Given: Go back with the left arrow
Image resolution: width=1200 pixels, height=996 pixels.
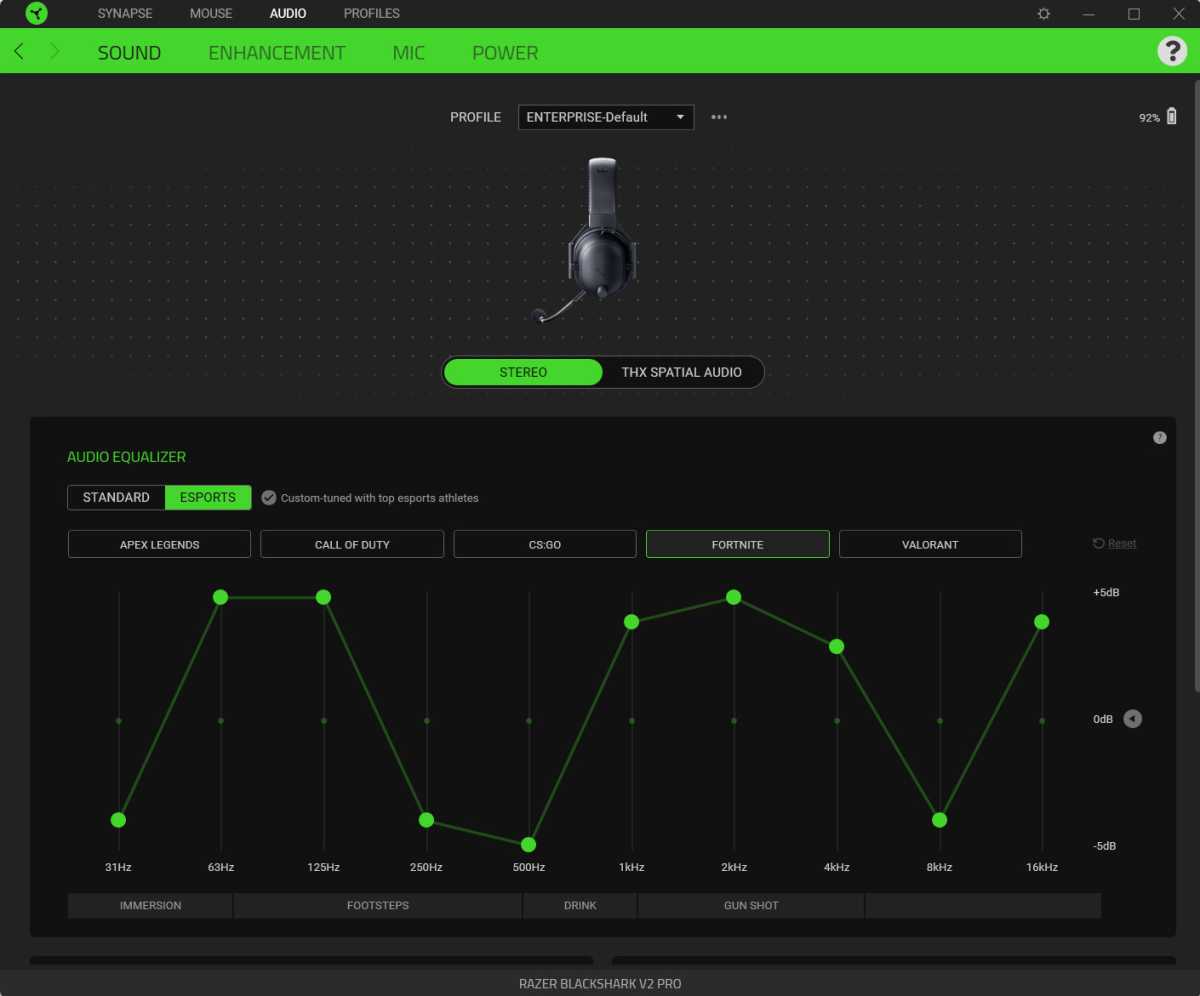Looking at the screenshot, I should [19, 51].
